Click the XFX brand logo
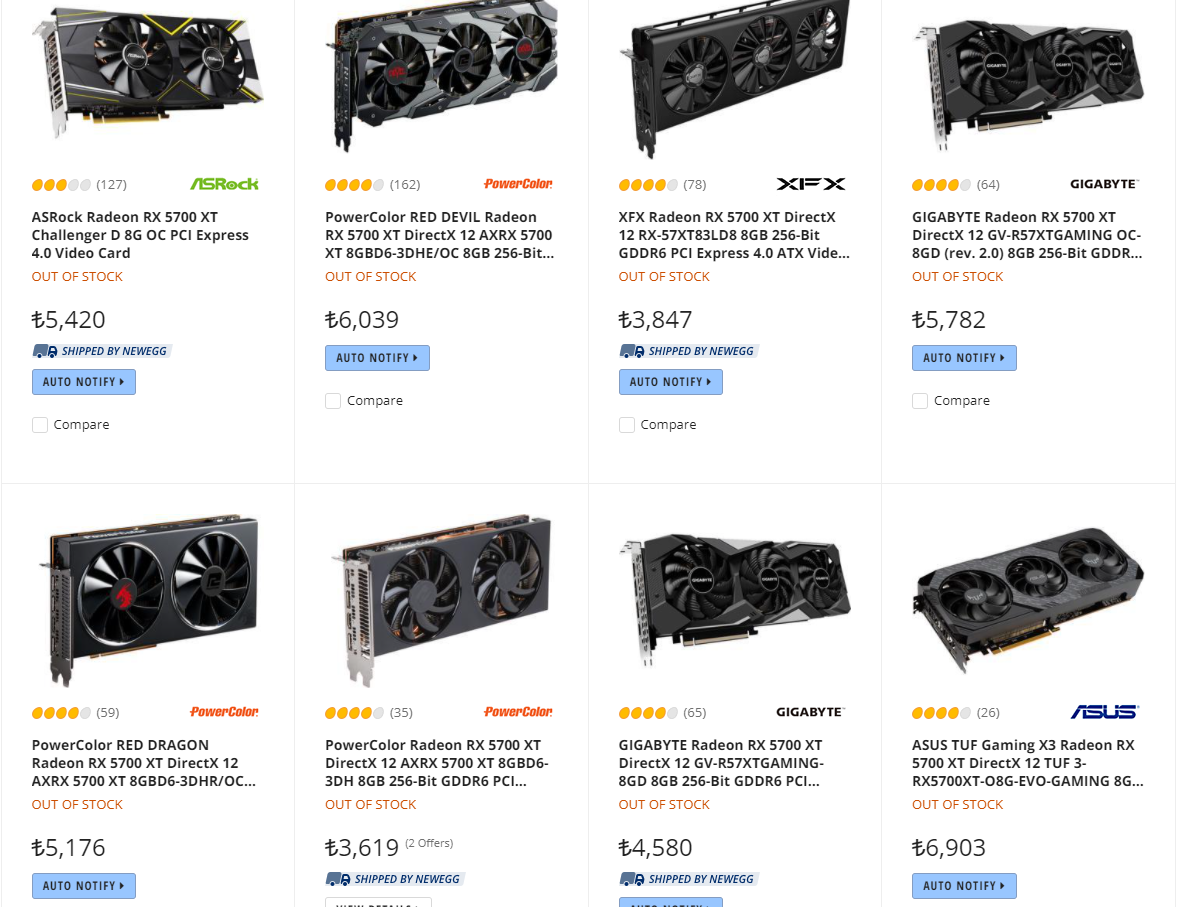This screenshot has height=907, width=1189. pyautogui.click(x=811, y=184)
